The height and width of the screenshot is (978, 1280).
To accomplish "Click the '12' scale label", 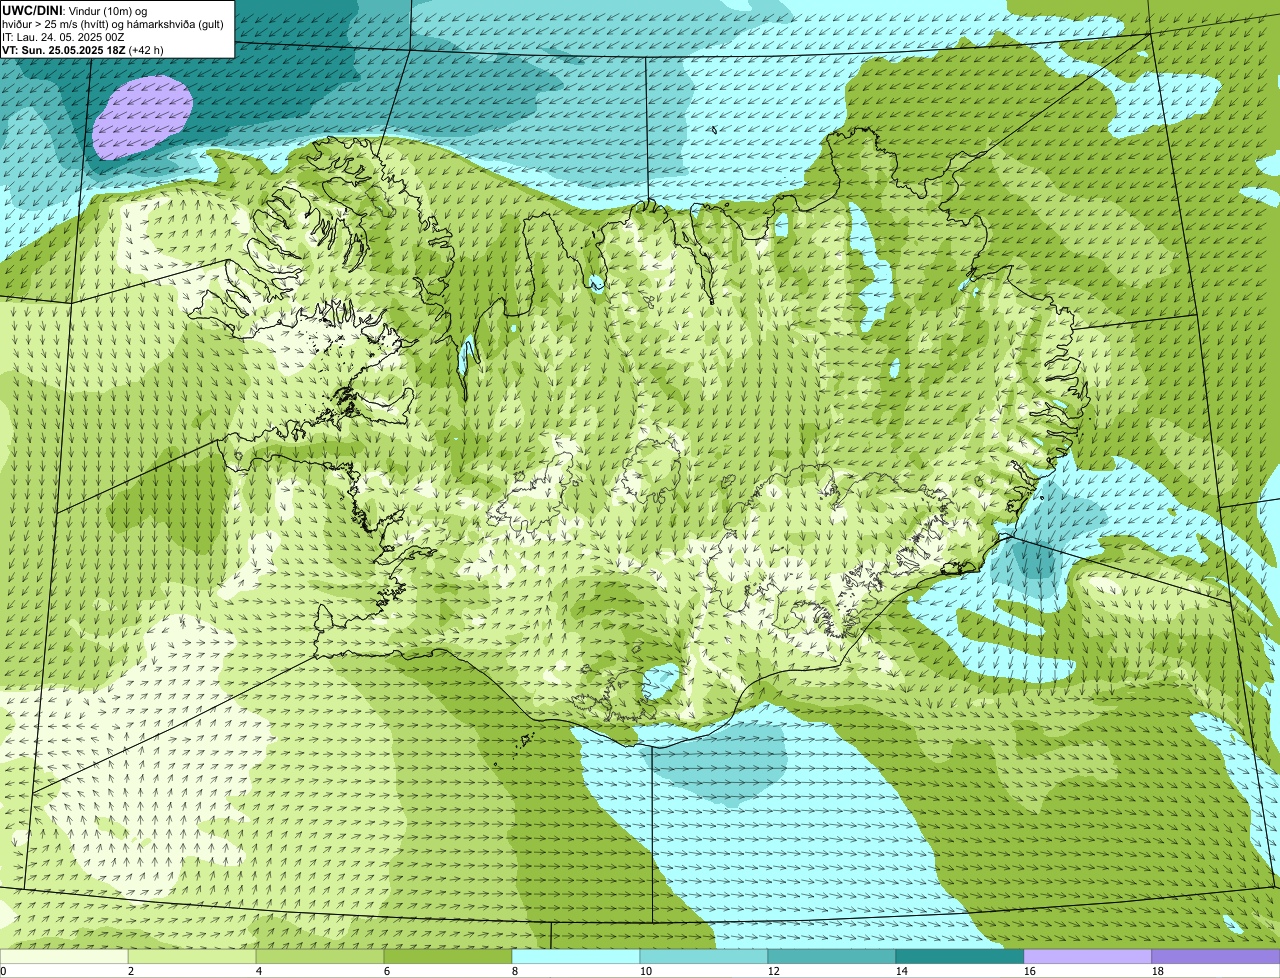I will click(774, 971).
